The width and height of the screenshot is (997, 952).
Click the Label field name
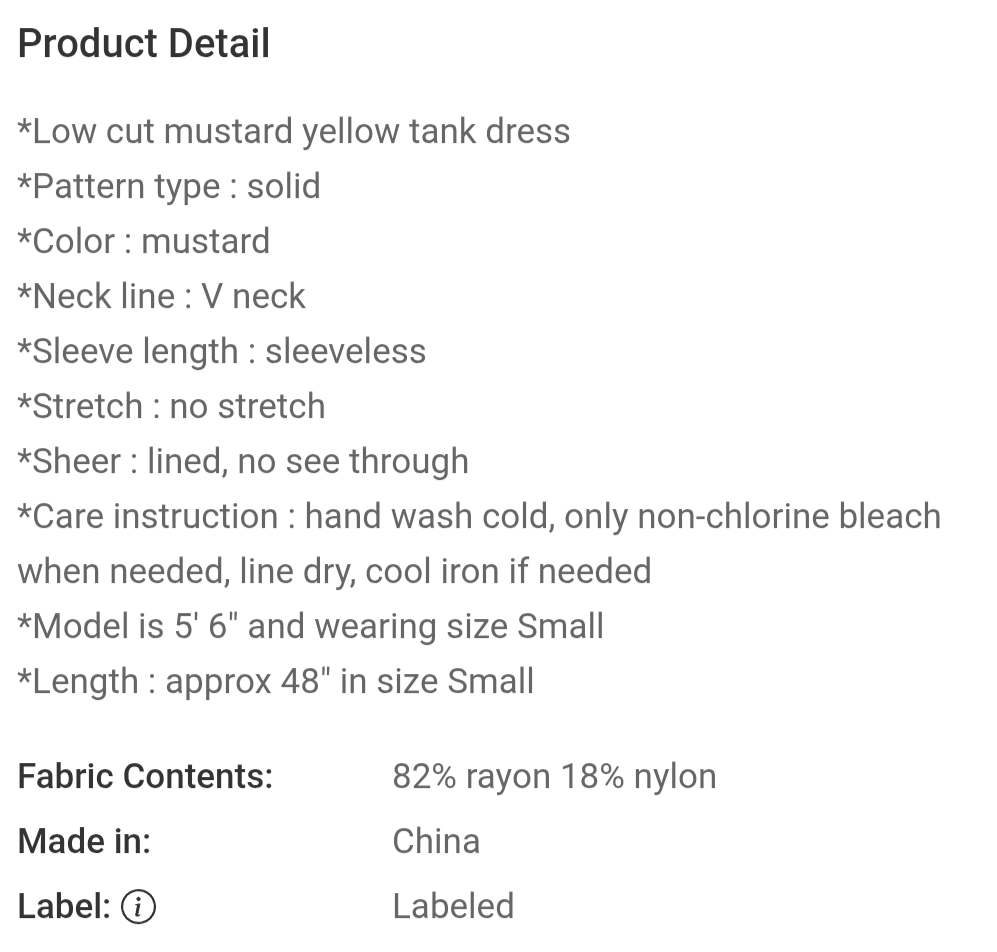click(65, 906)
